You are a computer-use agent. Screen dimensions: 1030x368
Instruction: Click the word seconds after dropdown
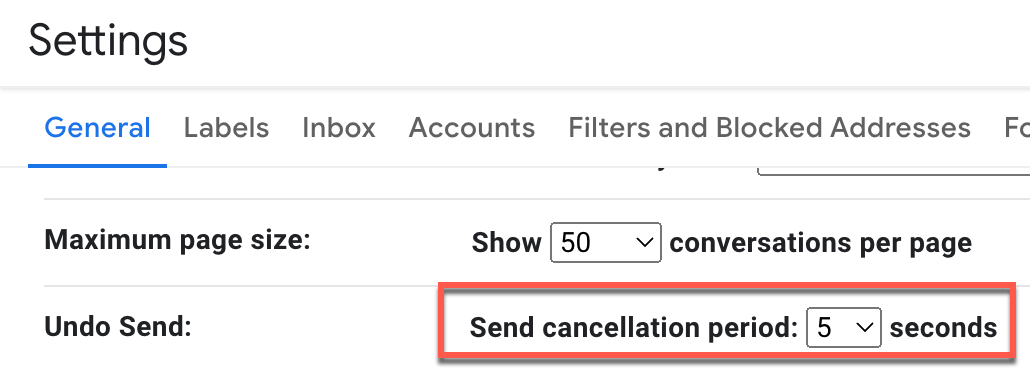[943, 327]
